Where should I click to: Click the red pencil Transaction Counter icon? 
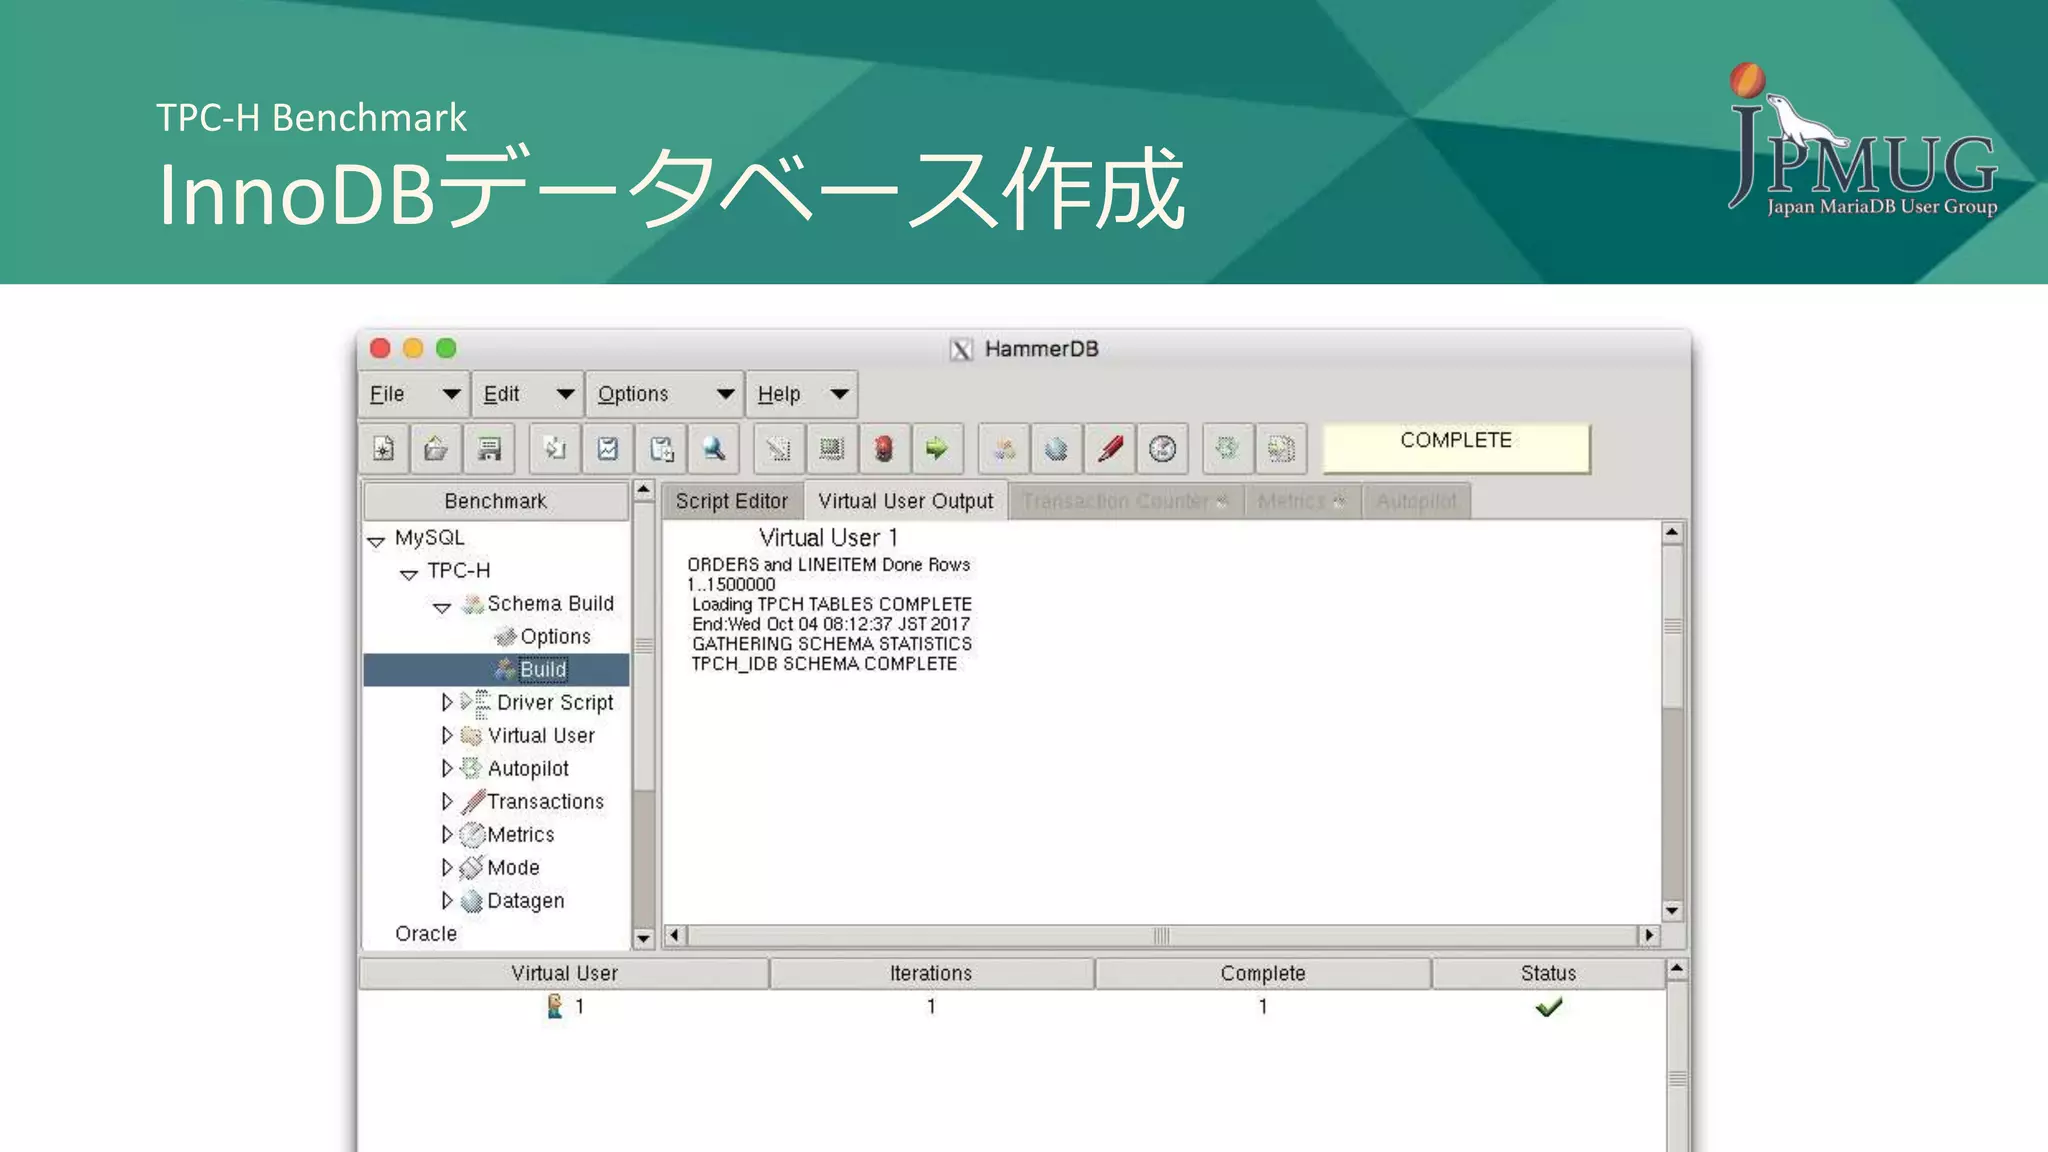tap(1110, 449)
